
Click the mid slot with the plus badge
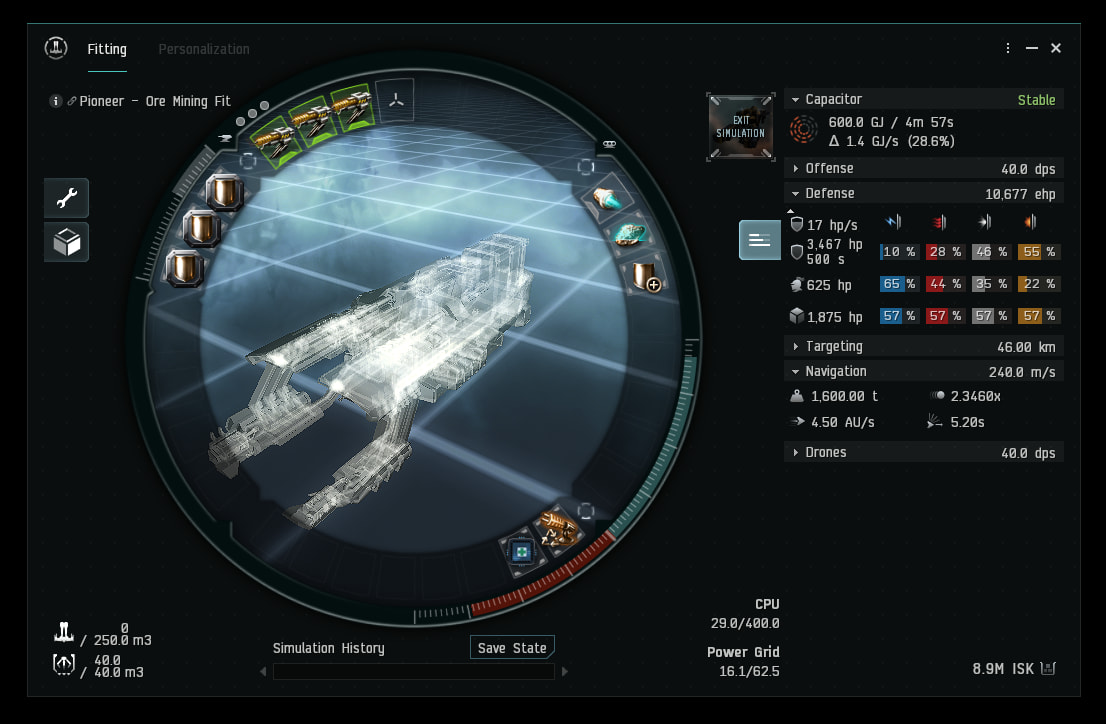[x=645, y=275]
